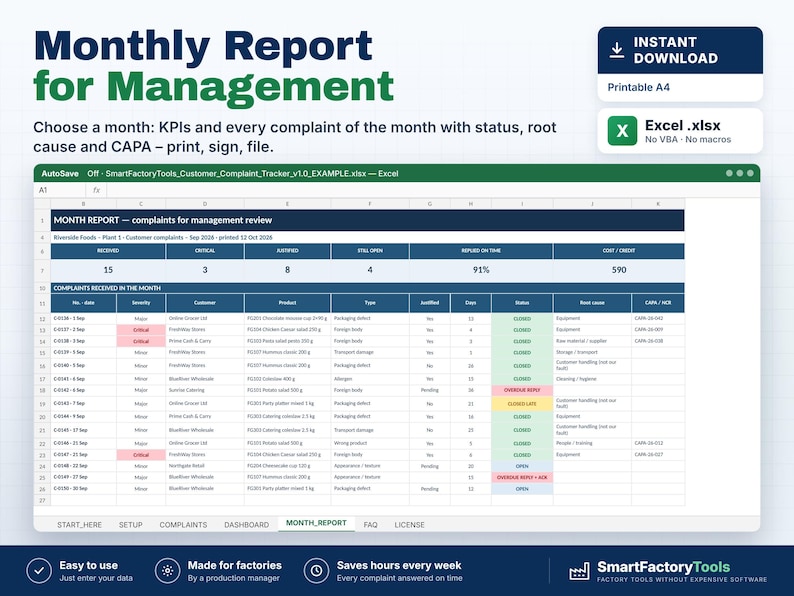Click cell C-0142 - 6 Sep
The width and height of the screenshot is (794, 596).
point(84,390)
